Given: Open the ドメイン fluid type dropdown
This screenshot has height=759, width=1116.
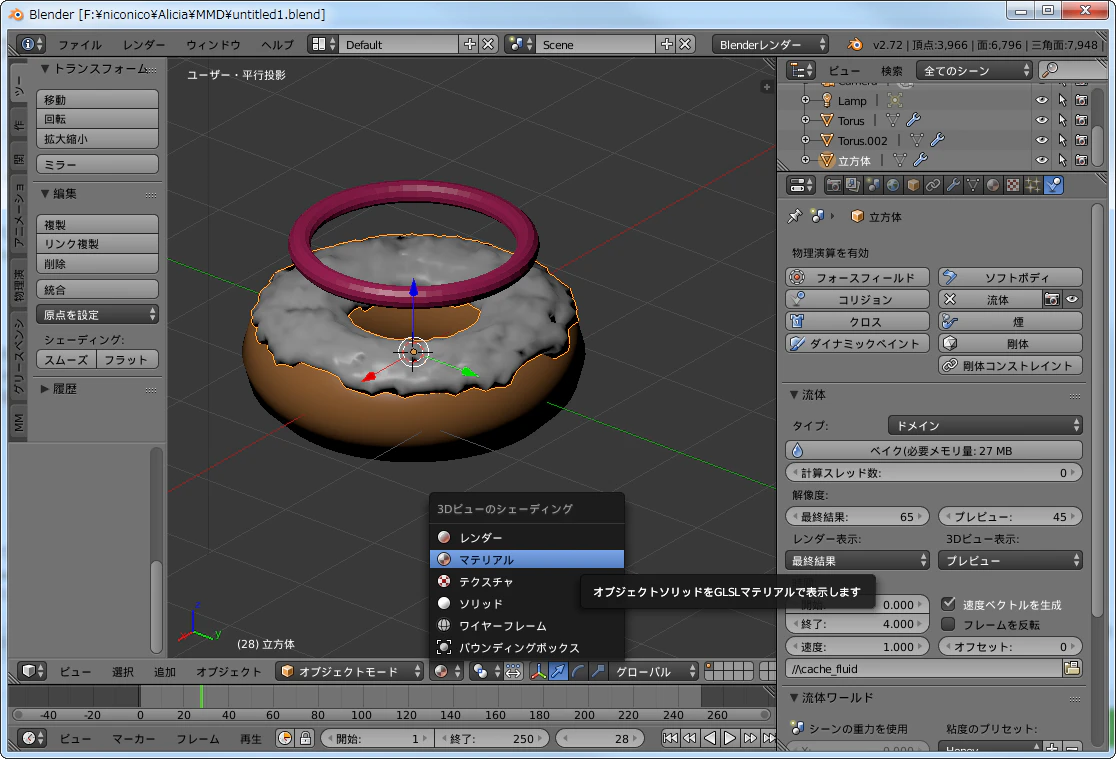Looking at the screenshot, I should 985,426.
